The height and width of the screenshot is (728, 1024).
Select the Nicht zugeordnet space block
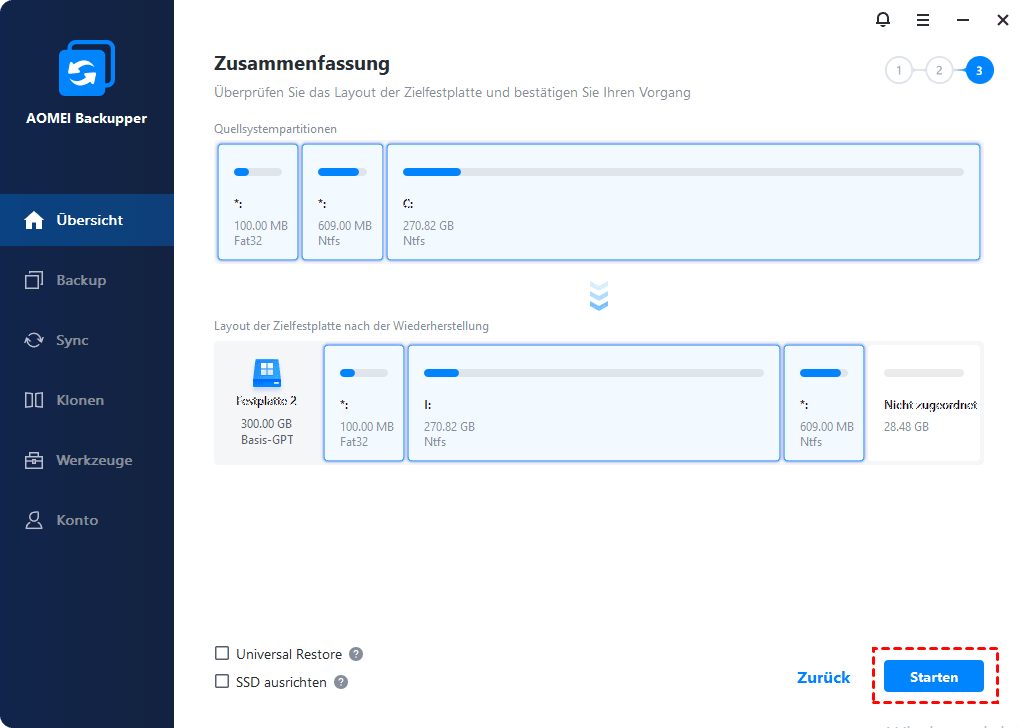(924, 403)
